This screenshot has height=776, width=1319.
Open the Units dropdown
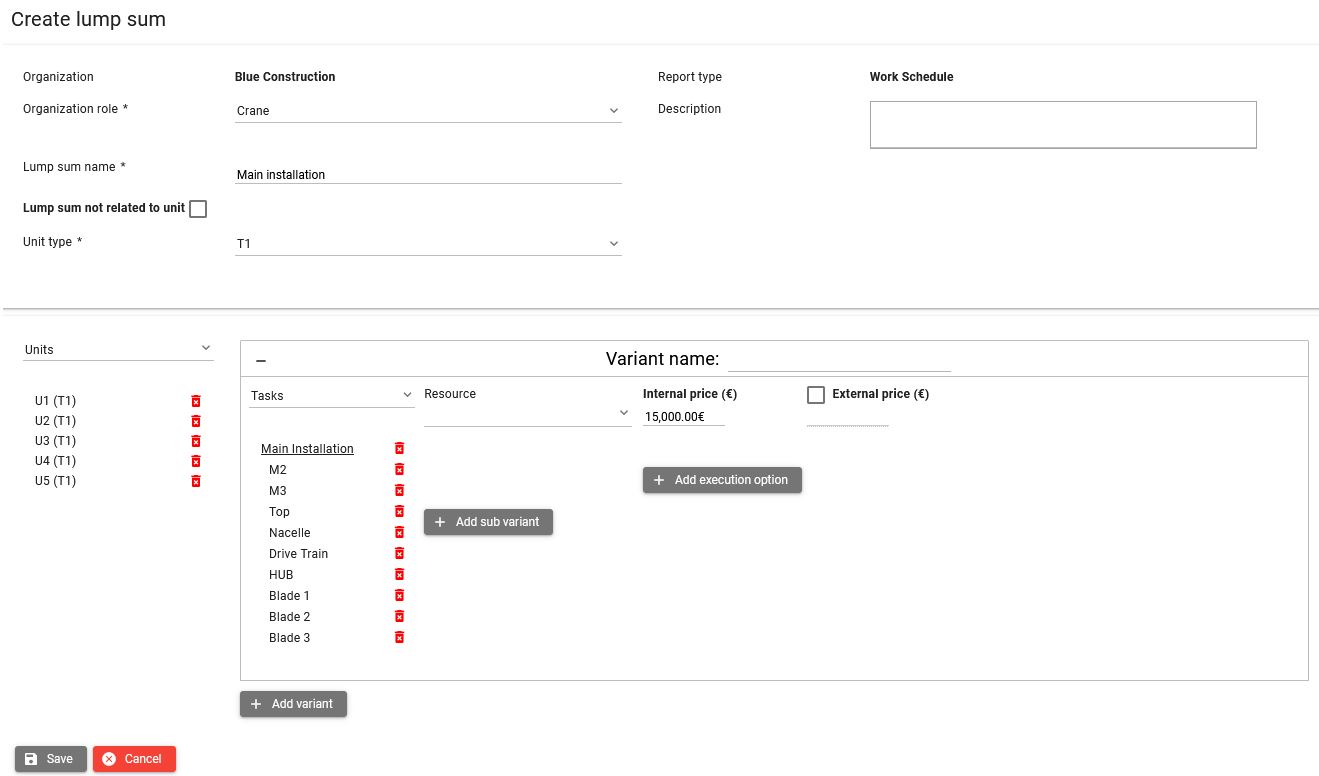coord(118,349)
